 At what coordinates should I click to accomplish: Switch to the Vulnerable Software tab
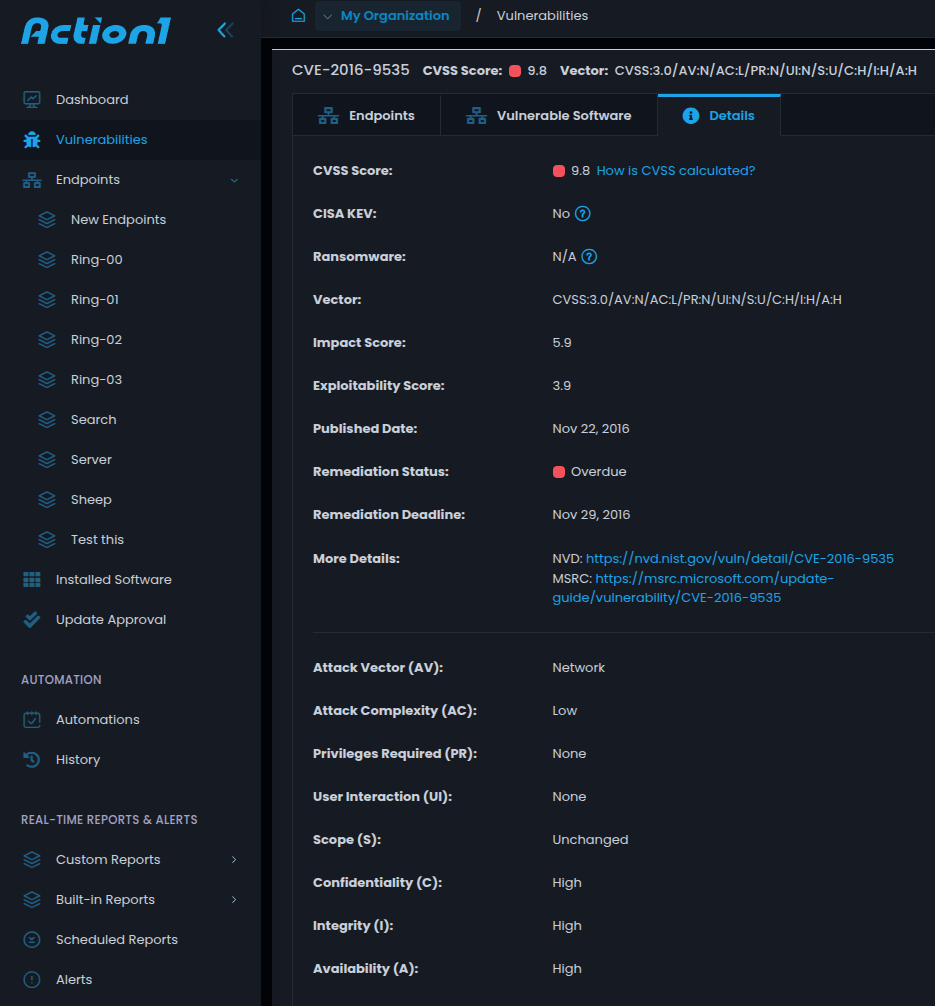(x=549, y=116)
